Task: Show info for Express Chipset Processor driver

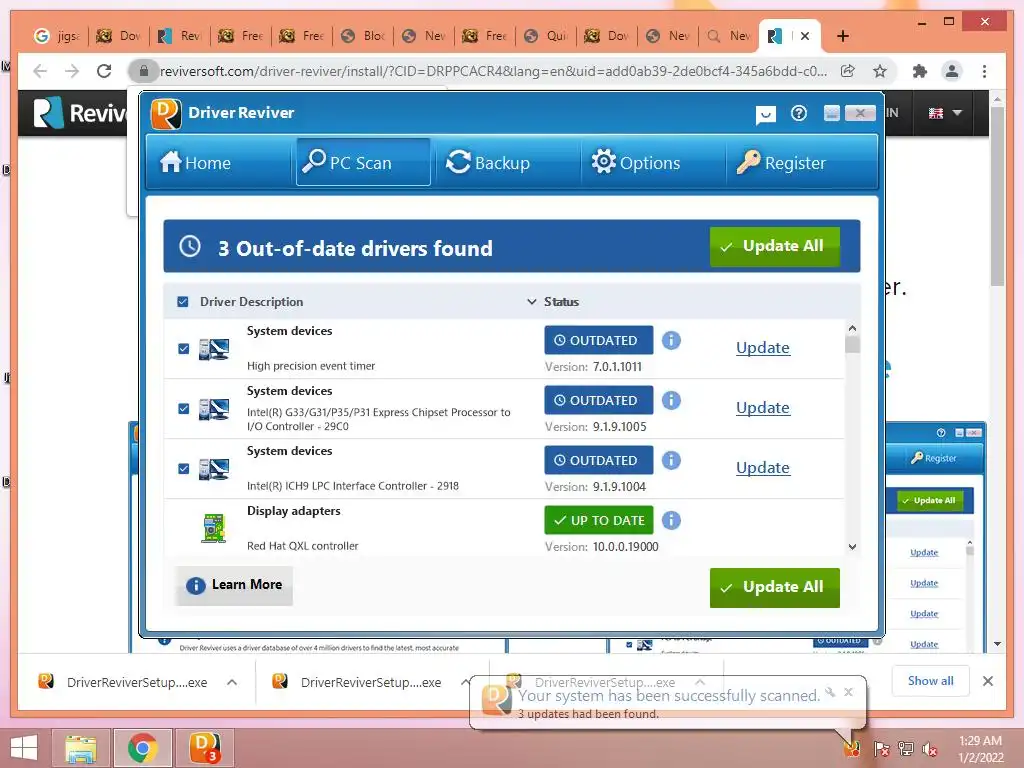Action: pyautogui.click(x=671, y=400)
